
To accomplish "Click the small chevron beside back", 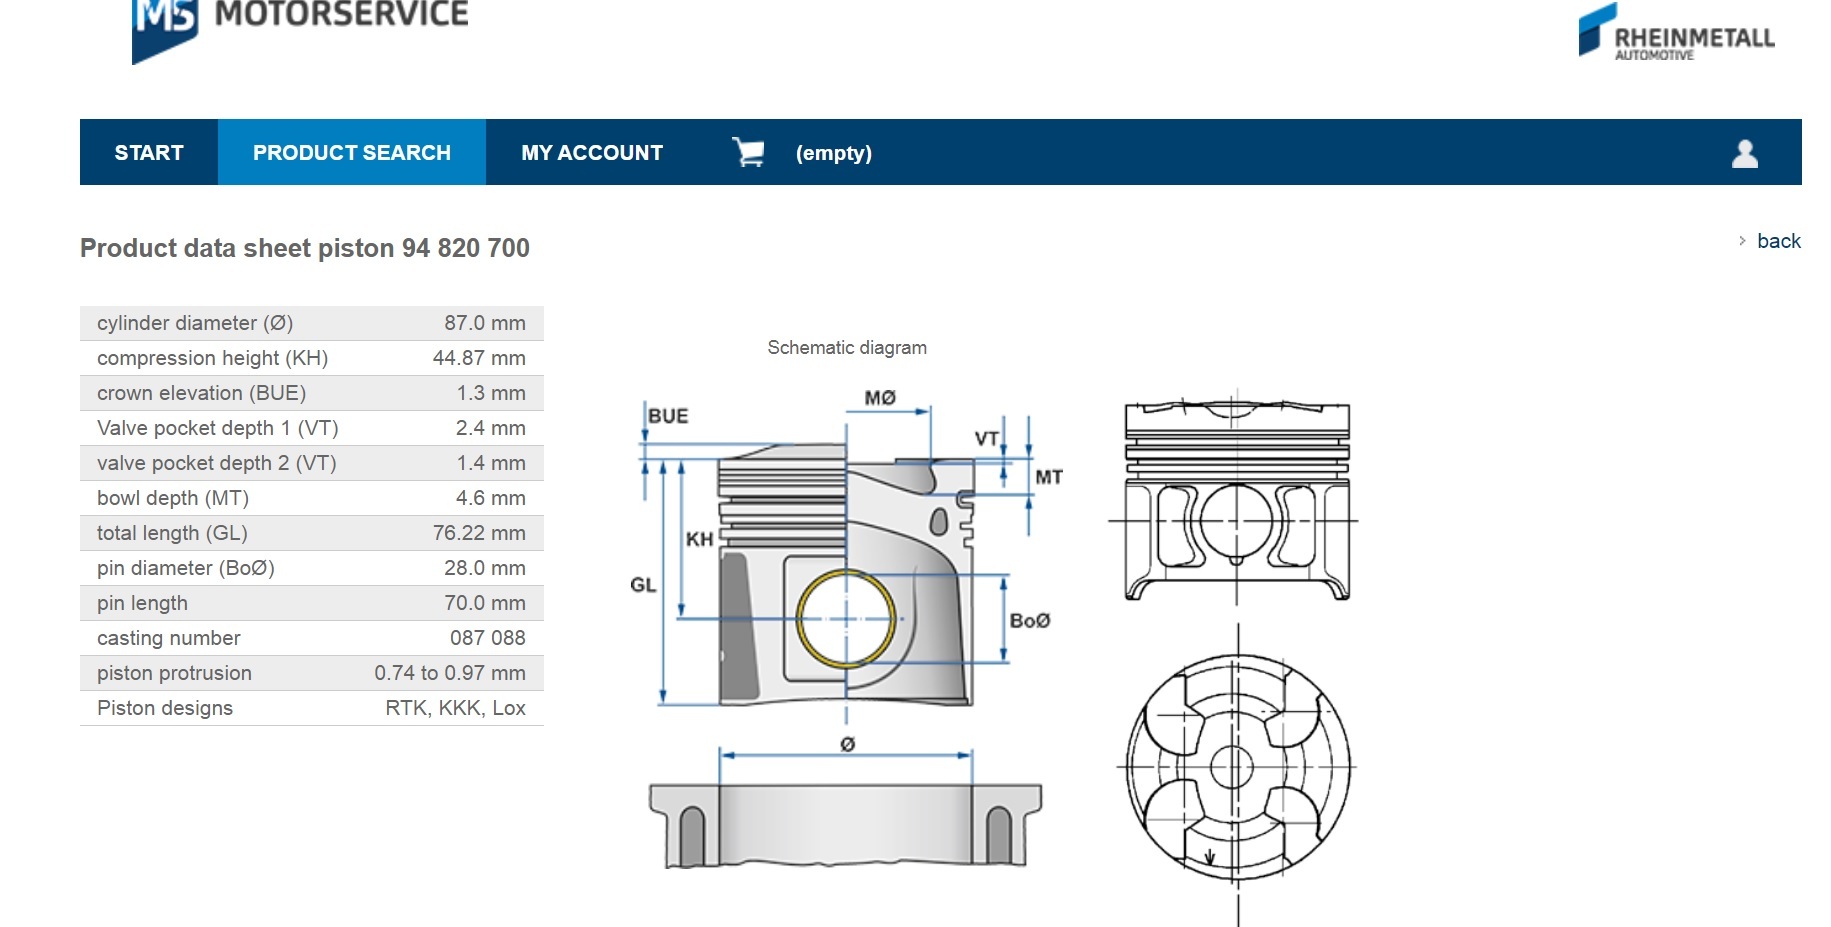I will click(1742, 241).
